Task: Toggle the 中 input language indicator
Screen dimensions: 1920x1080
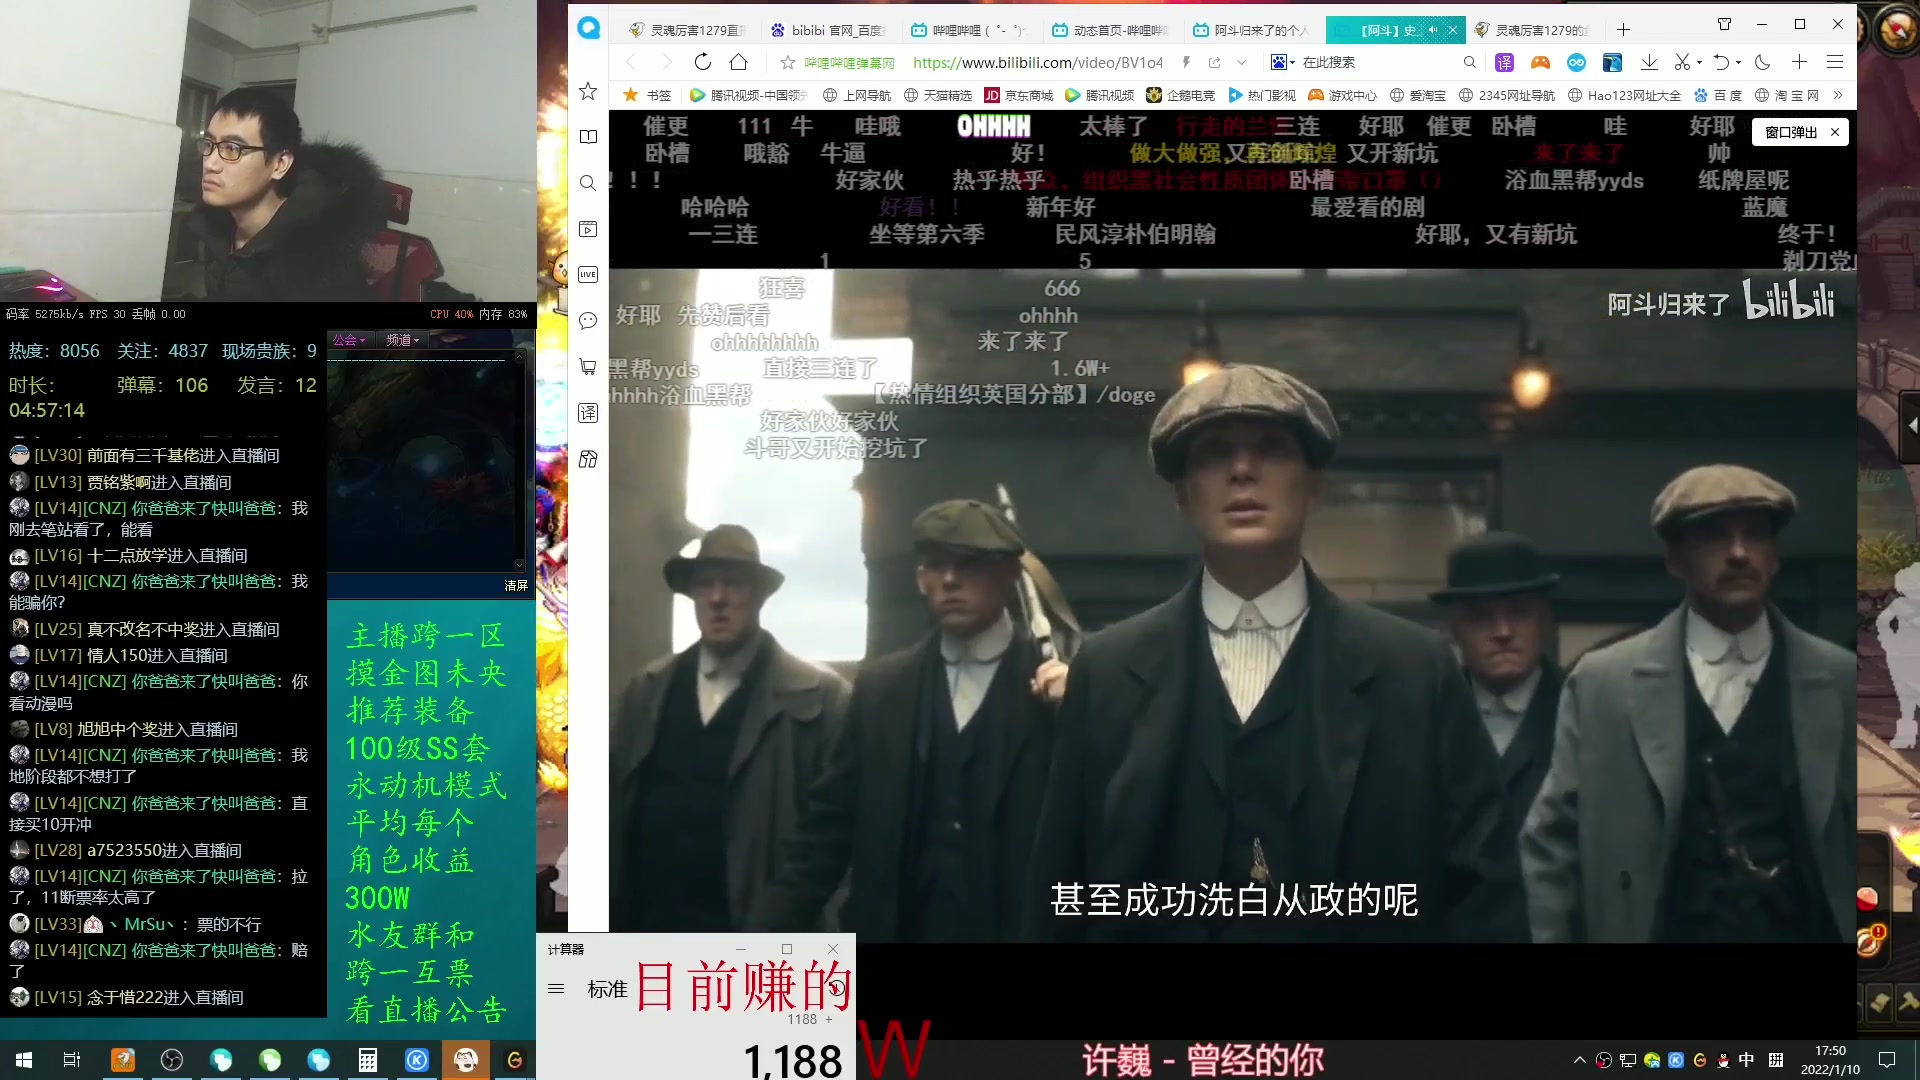Action: pyautogui.click(x=1746, y=1060)
